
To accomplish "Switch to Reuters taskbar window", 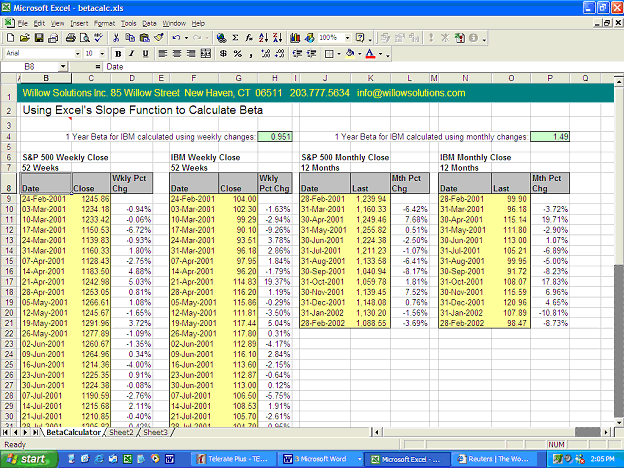I will [x=494, y=459].
